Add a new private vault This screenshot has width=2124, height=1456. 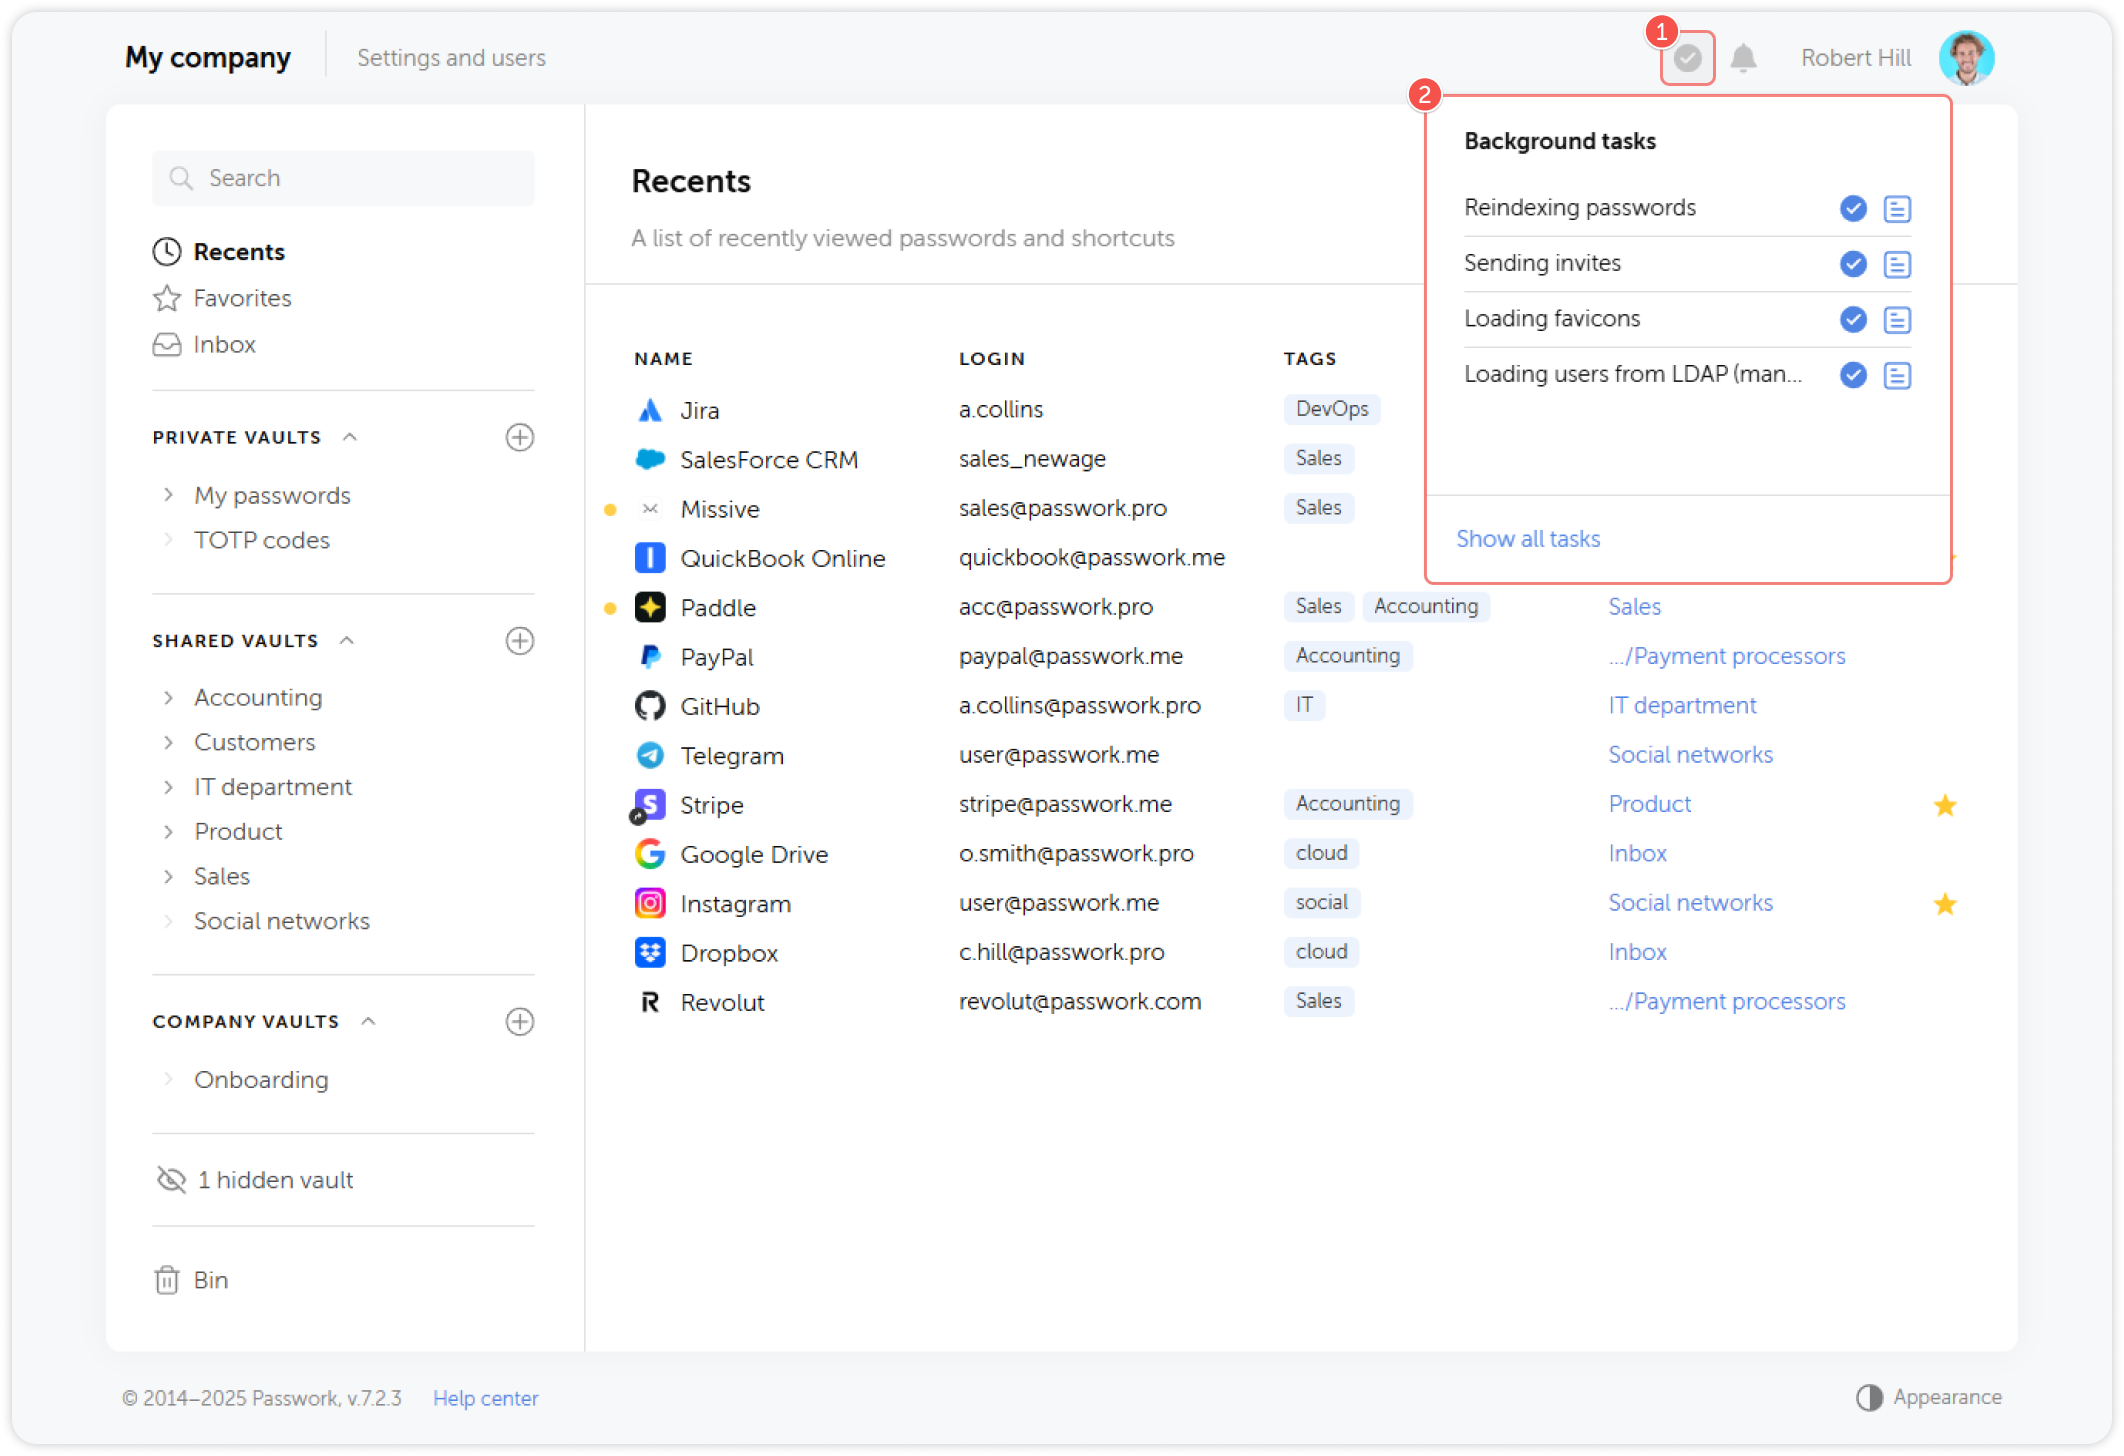pos(519,437)
